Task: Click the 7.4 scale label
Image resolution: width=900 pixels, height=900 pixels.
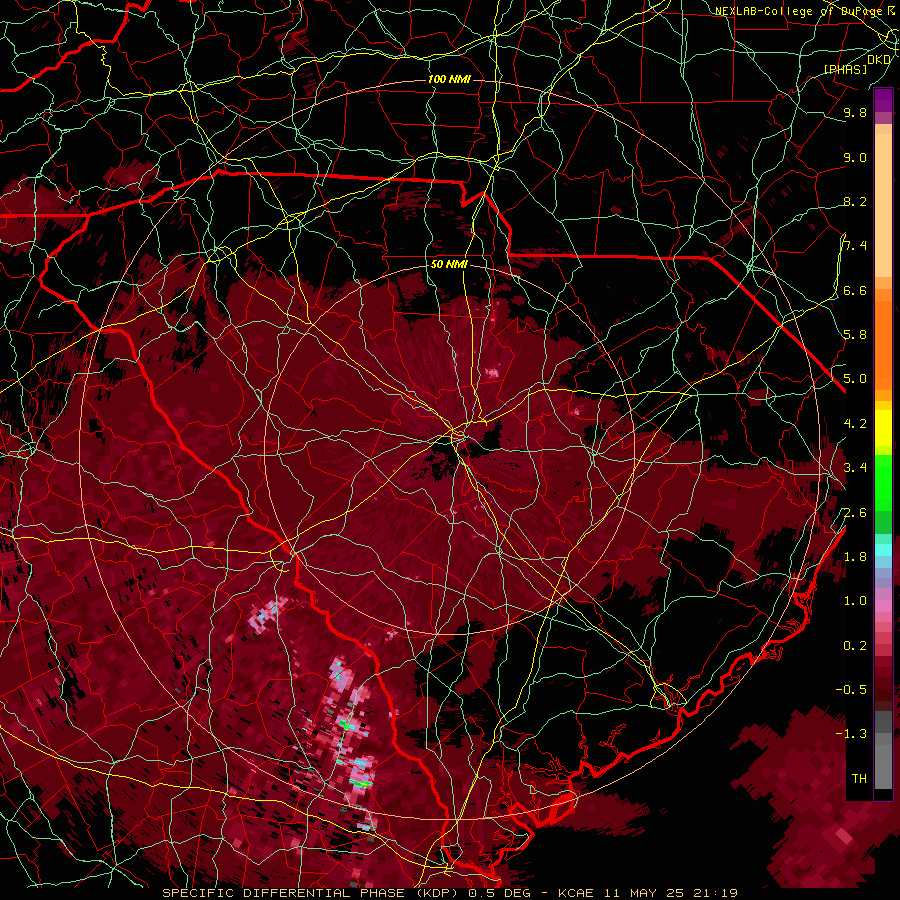Action: 855,246
